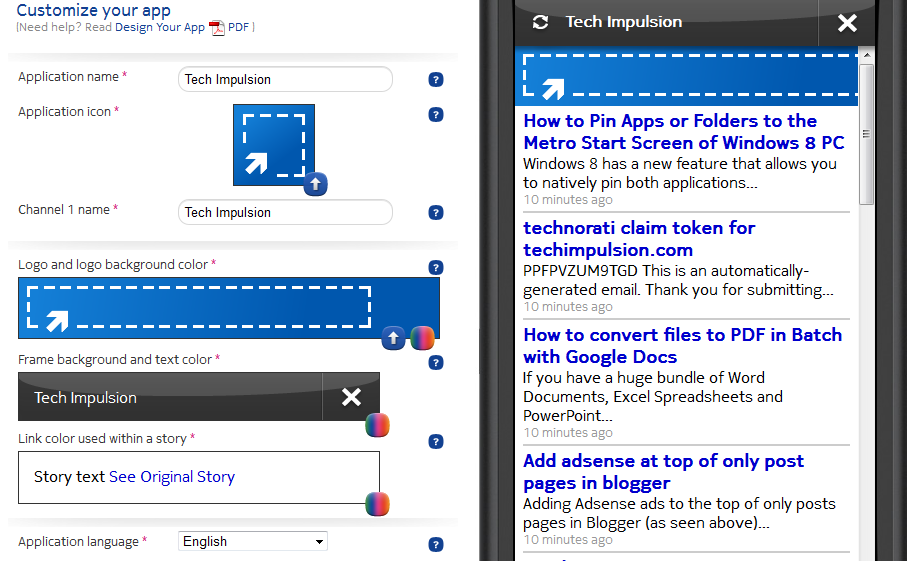
Task: Click 'Tech Impulsion' title in phone preview
Action: click(x=624, y=22)
